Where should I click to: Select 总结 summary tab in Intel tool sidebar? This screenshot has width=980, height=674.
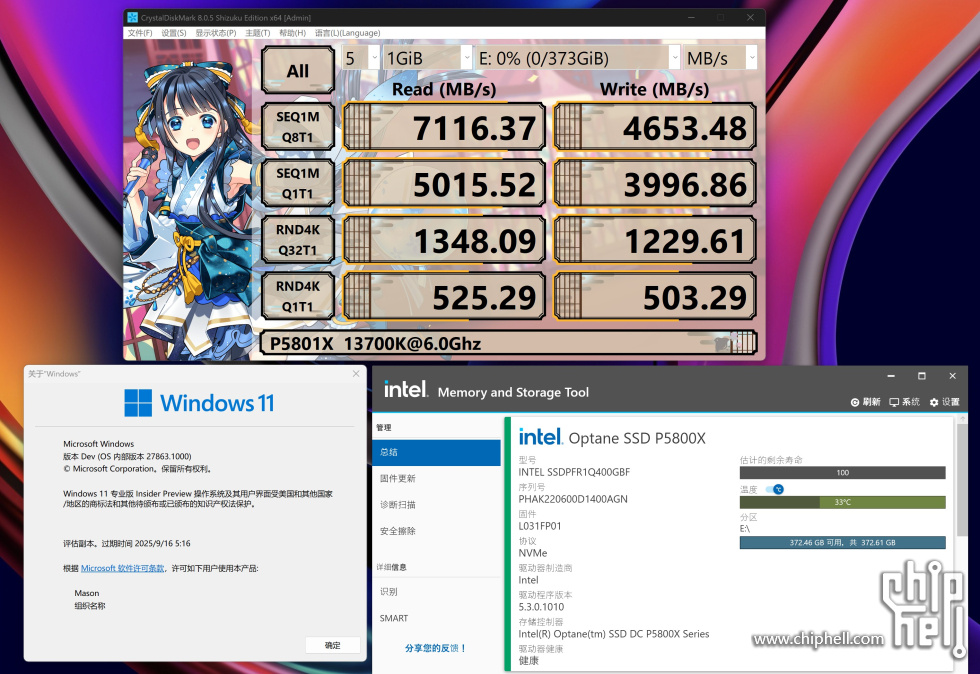(x=436, y=452)
